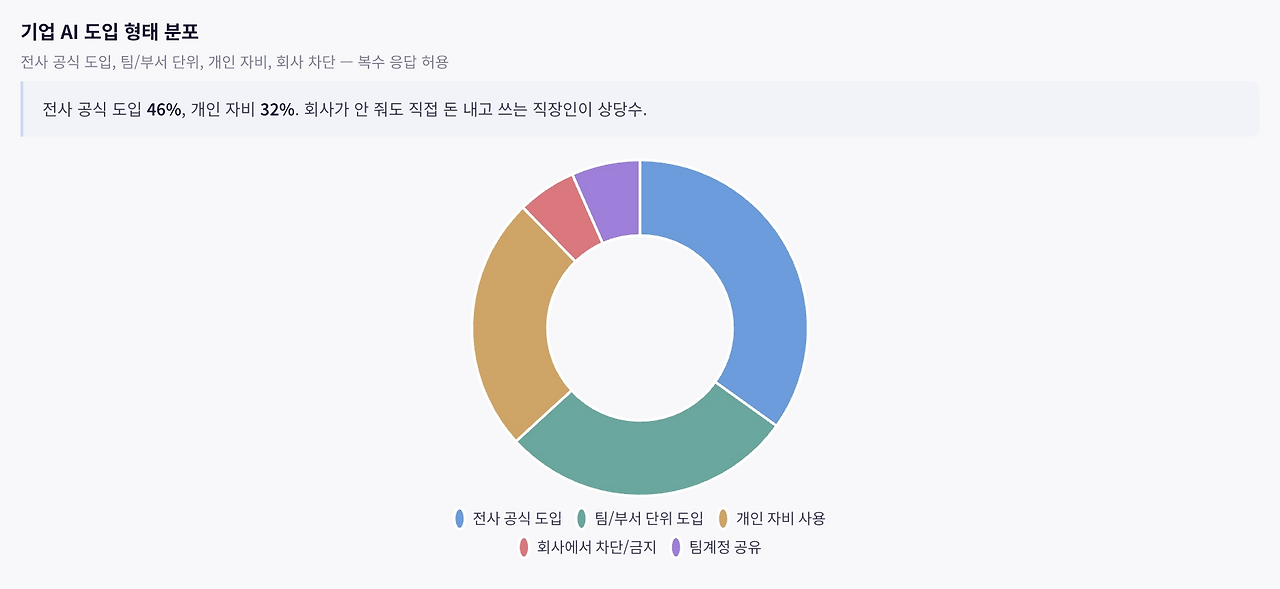The width and height of the screenshot is (1280, 589).
Task: Click the blue 전사 공식 도입 legend dot
Action: [x=459, y=518]
